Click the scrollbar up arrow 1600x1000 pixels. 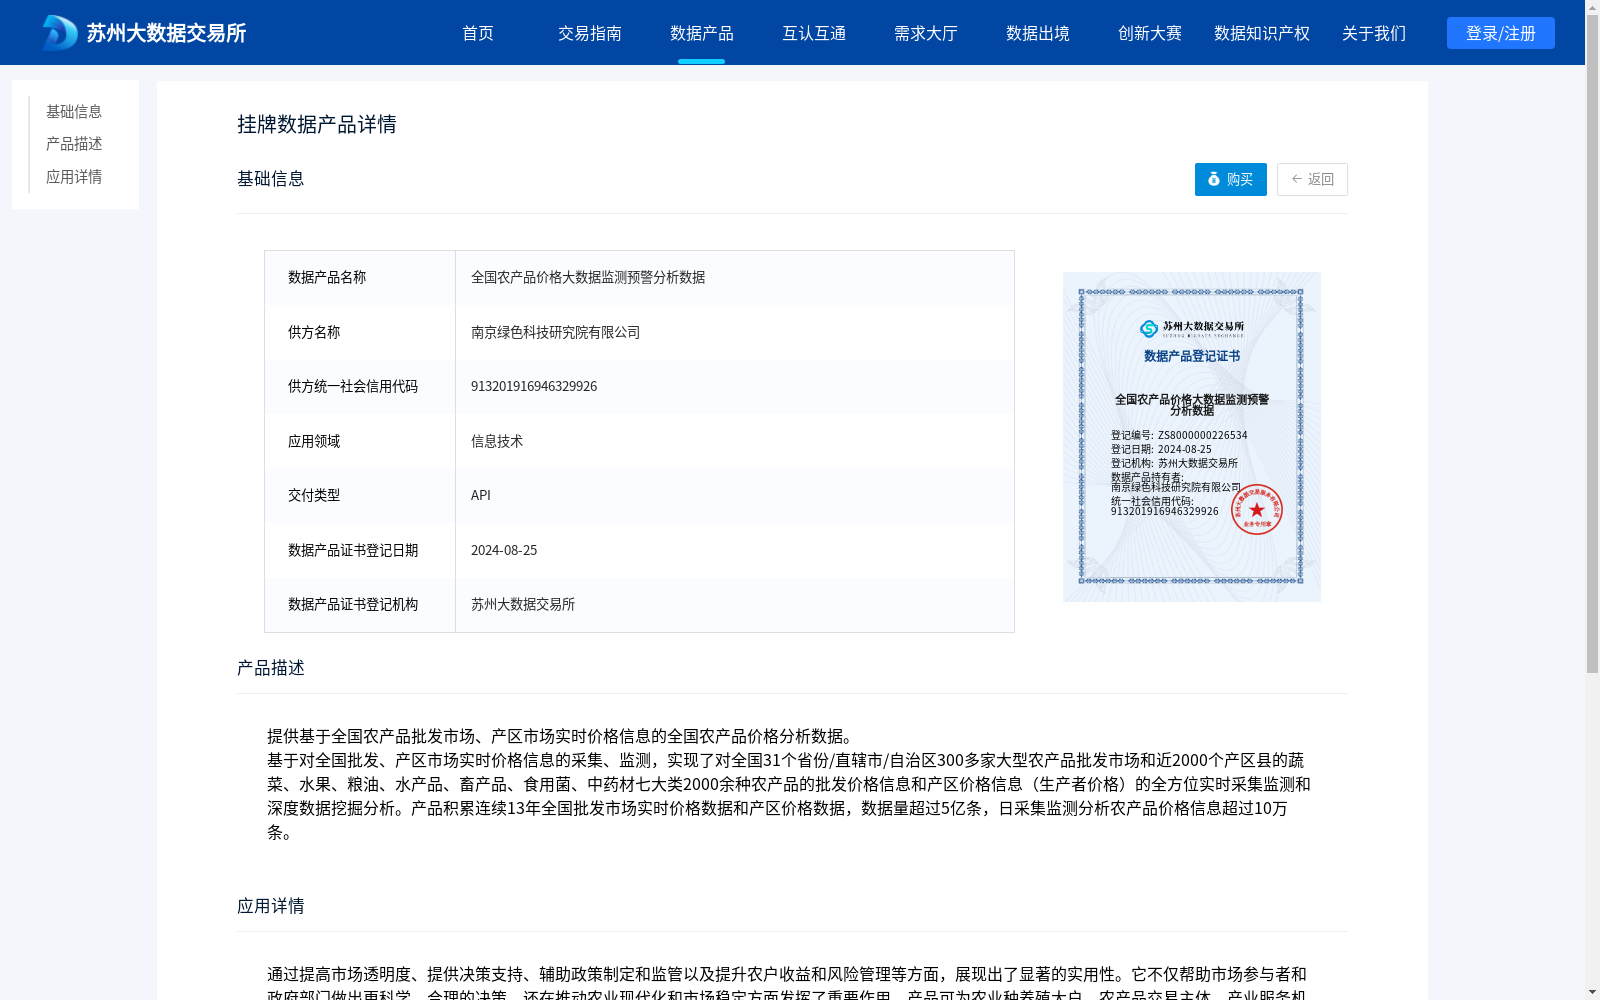click(1592, 7)
